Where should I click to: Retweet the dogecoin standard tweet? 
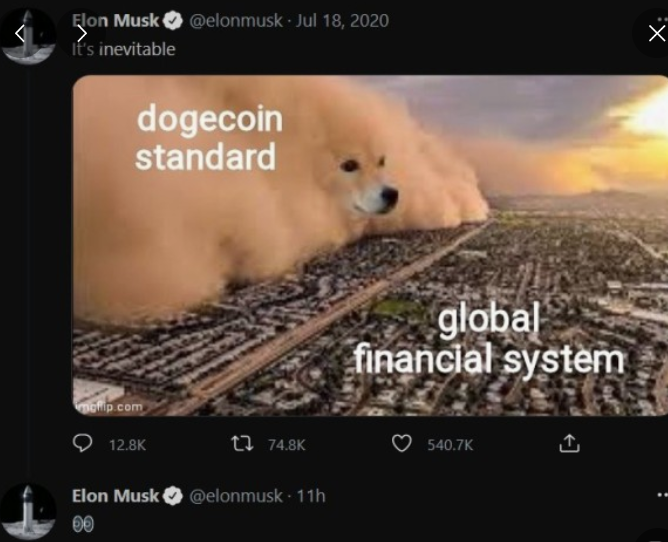click(x=242, y=444)
